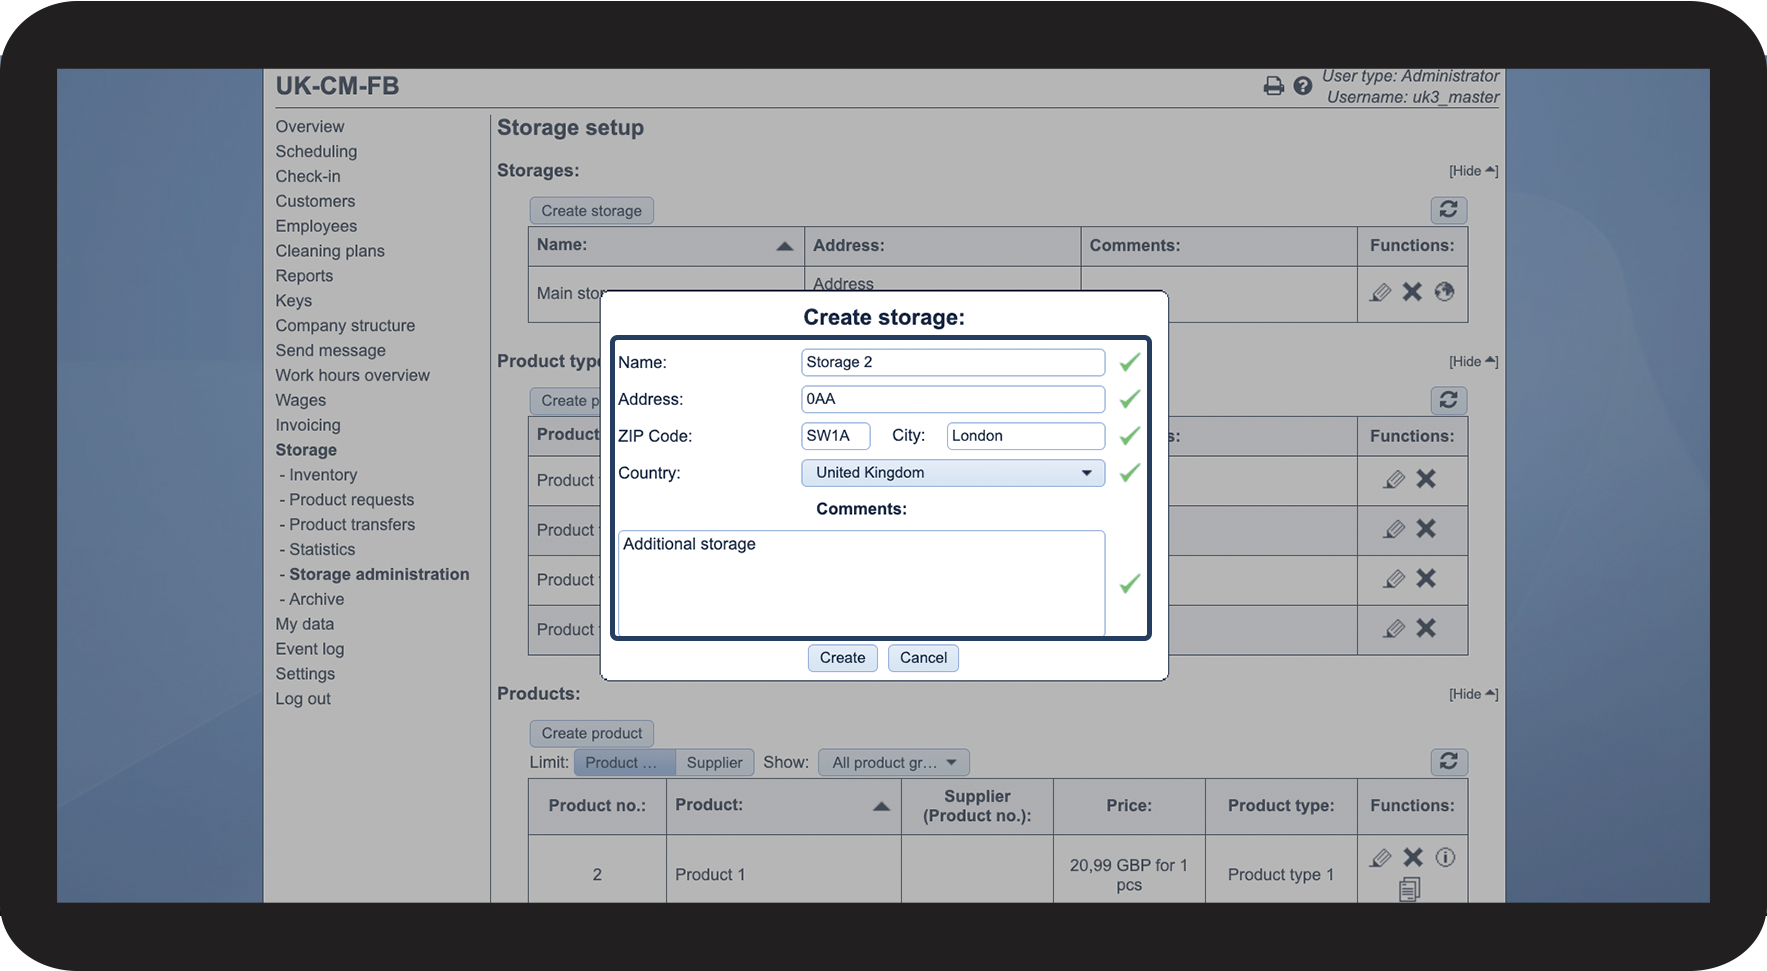Refresh the Storages table

point(1448,210)
